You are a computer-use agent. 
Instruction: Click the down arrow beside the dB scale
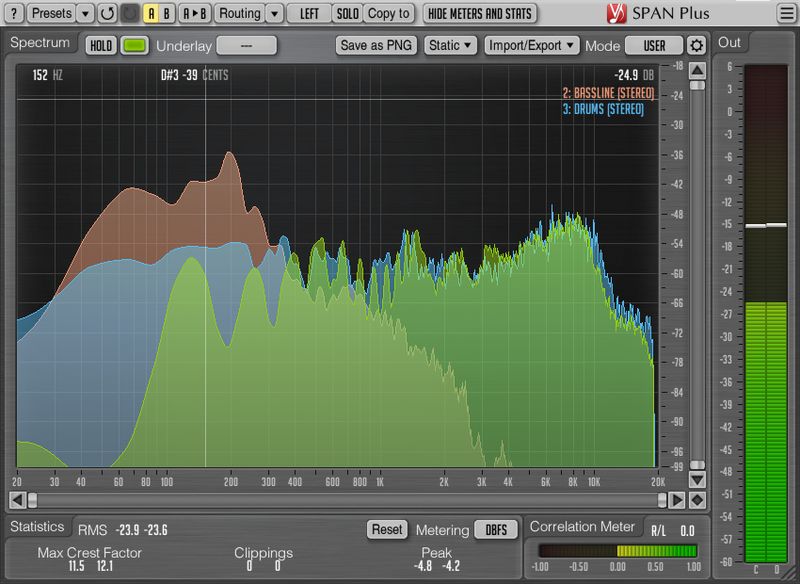tap(697, 479)
